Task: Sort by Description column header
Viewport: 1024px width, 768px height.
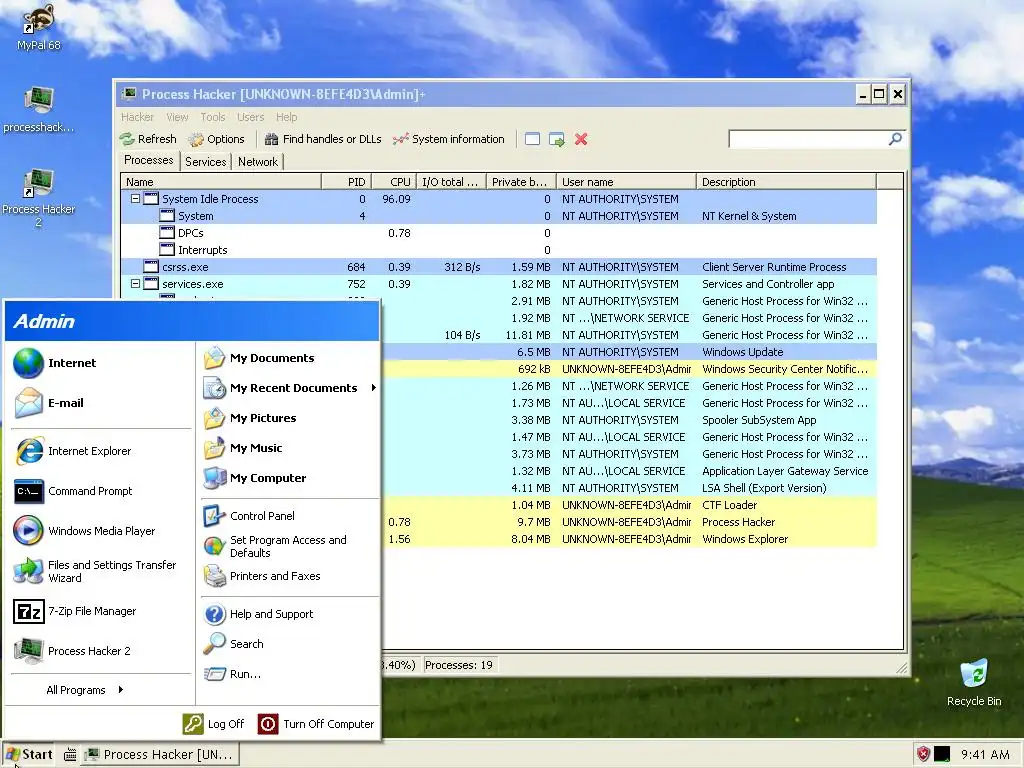Action: 786,182
